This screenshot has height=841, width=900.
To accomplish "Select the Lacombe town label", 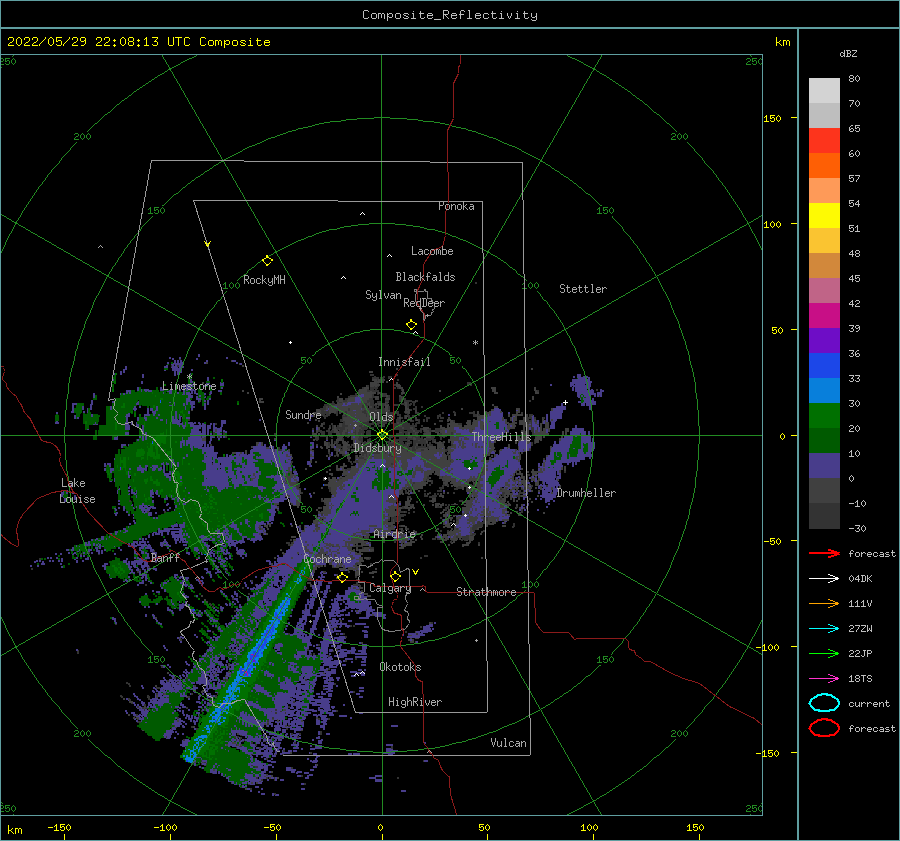I will coord(432,251).
